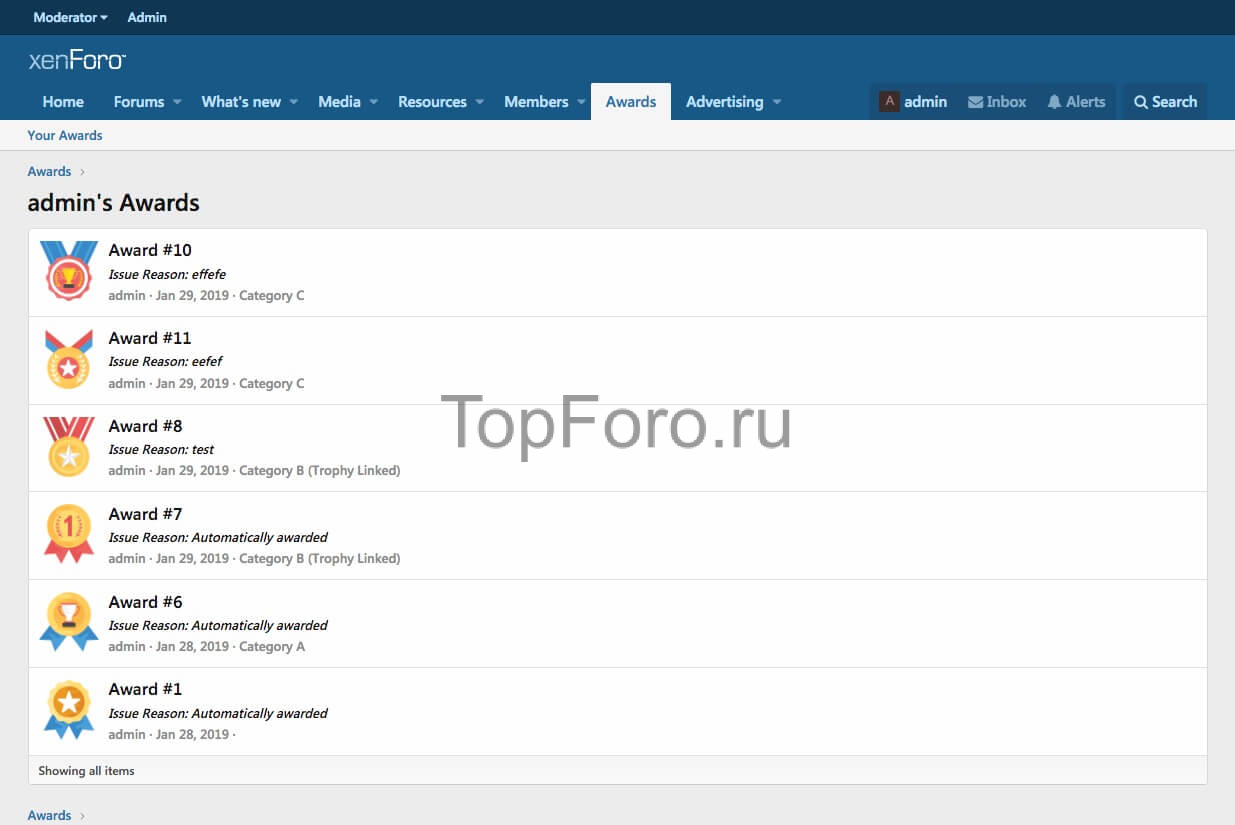The height and width of the screenshot is (825, 1235).
Task: Open the Inbox envelope in navigation
Action: [x=997, y=102]
